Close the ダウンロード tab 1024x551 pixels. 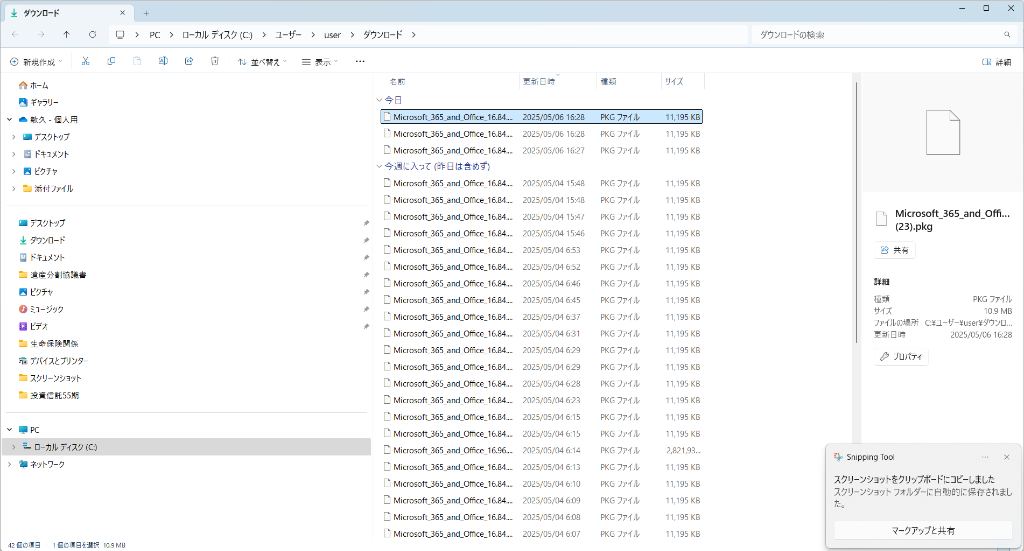[x=122, y=13]
